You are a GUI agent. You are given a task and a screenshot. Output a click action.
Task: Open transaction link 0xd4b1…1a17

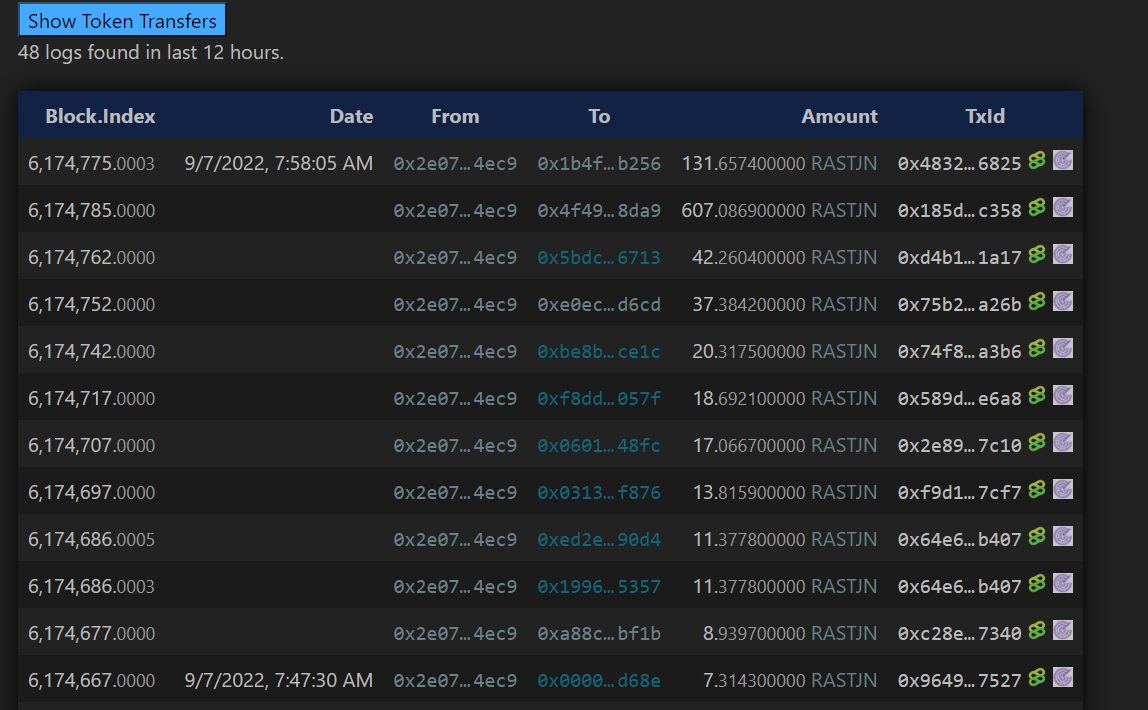point(959,258)
